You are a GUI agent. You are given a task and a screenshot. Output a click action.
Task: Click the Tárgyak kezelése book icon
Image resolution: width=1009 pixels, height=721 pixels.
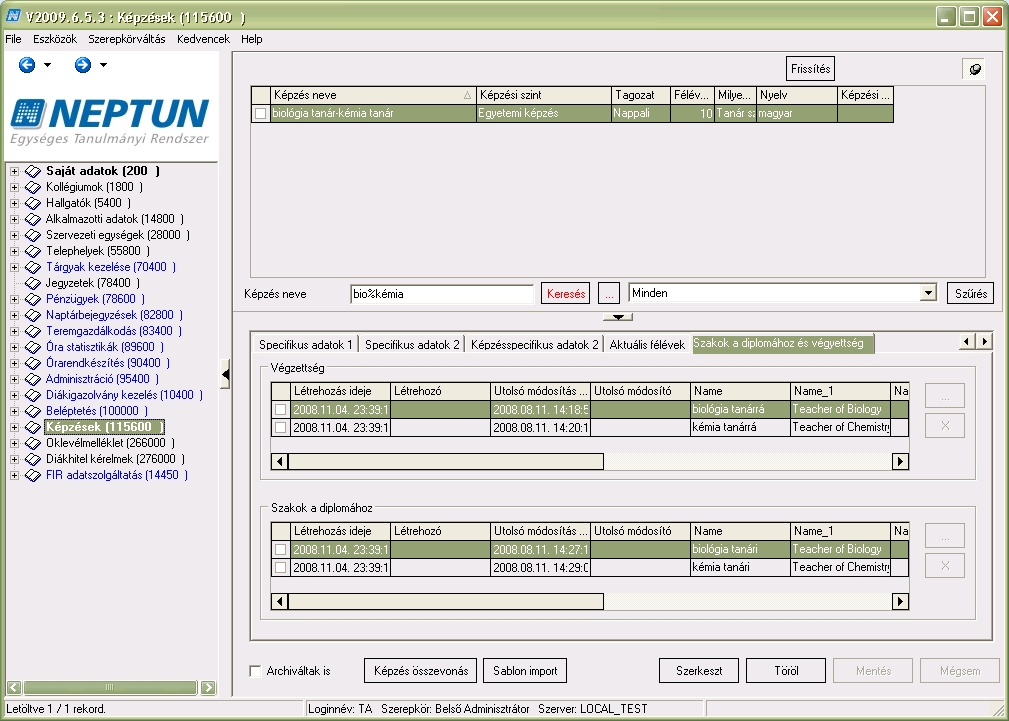33,267
